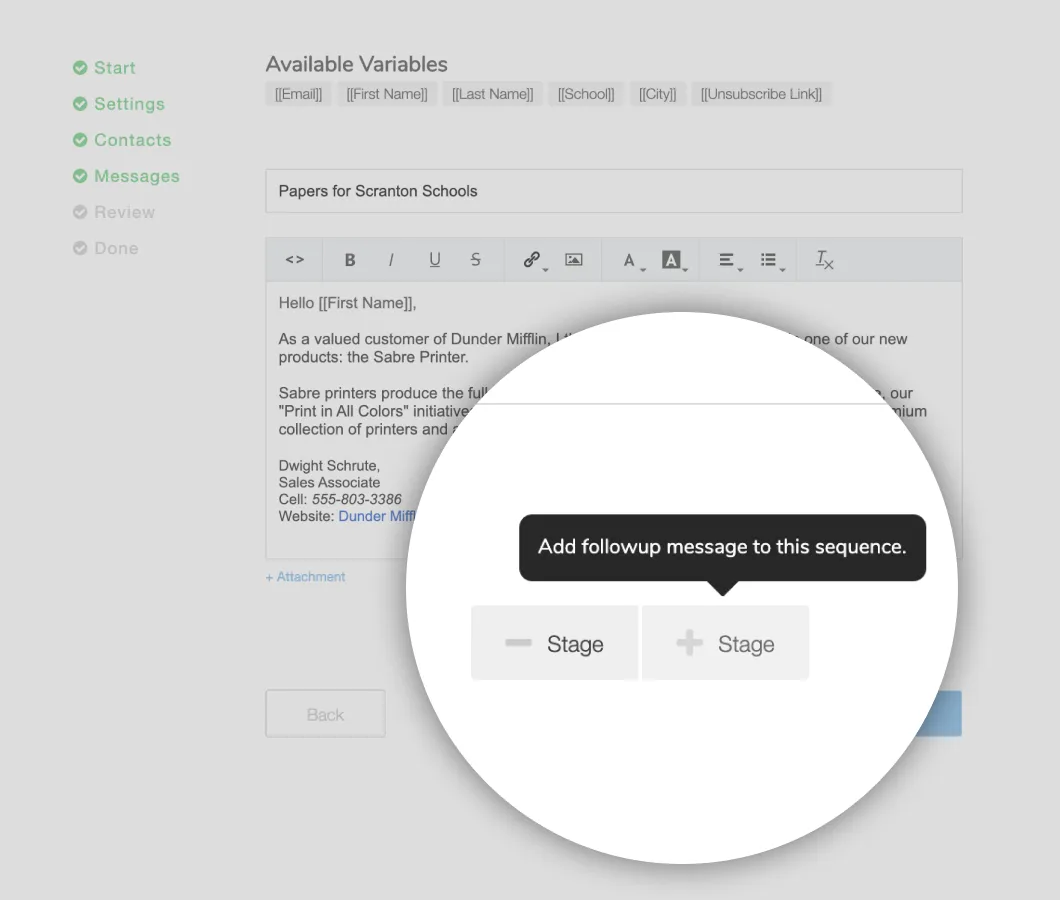Open the text alignment dropdown
The height and width of the screenshot is (900, 1060).
(x=729, y=260)
